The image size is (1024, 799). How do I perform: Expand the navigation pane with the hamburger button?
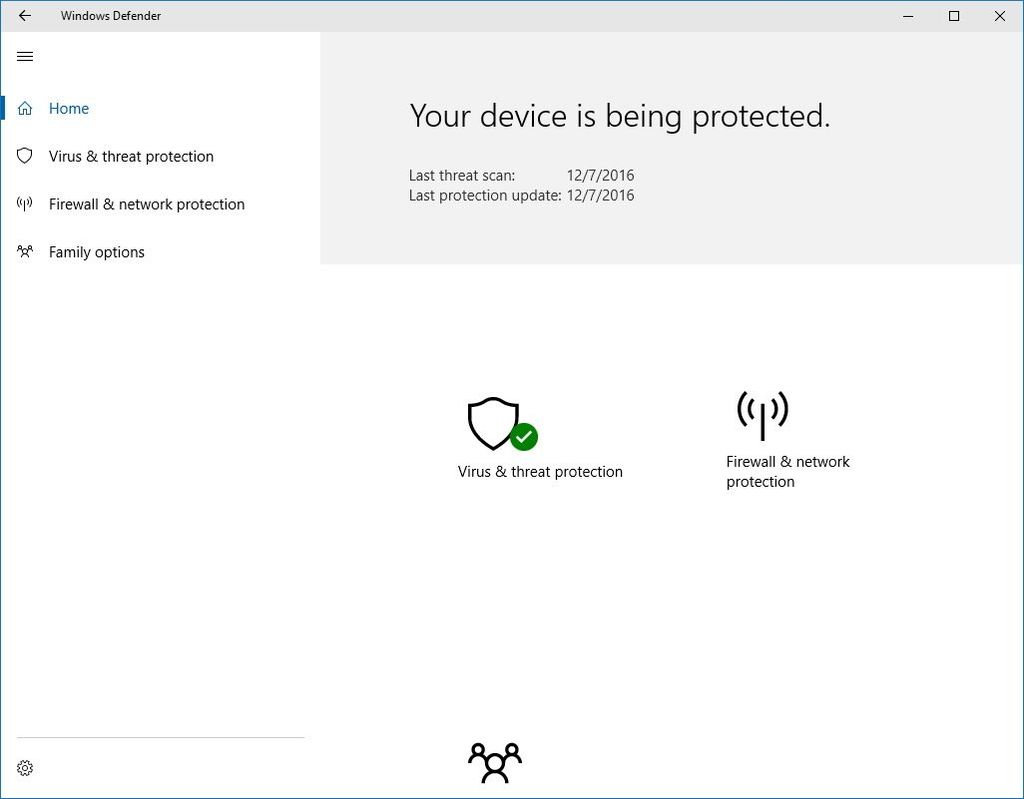click(x=25, y=56)
